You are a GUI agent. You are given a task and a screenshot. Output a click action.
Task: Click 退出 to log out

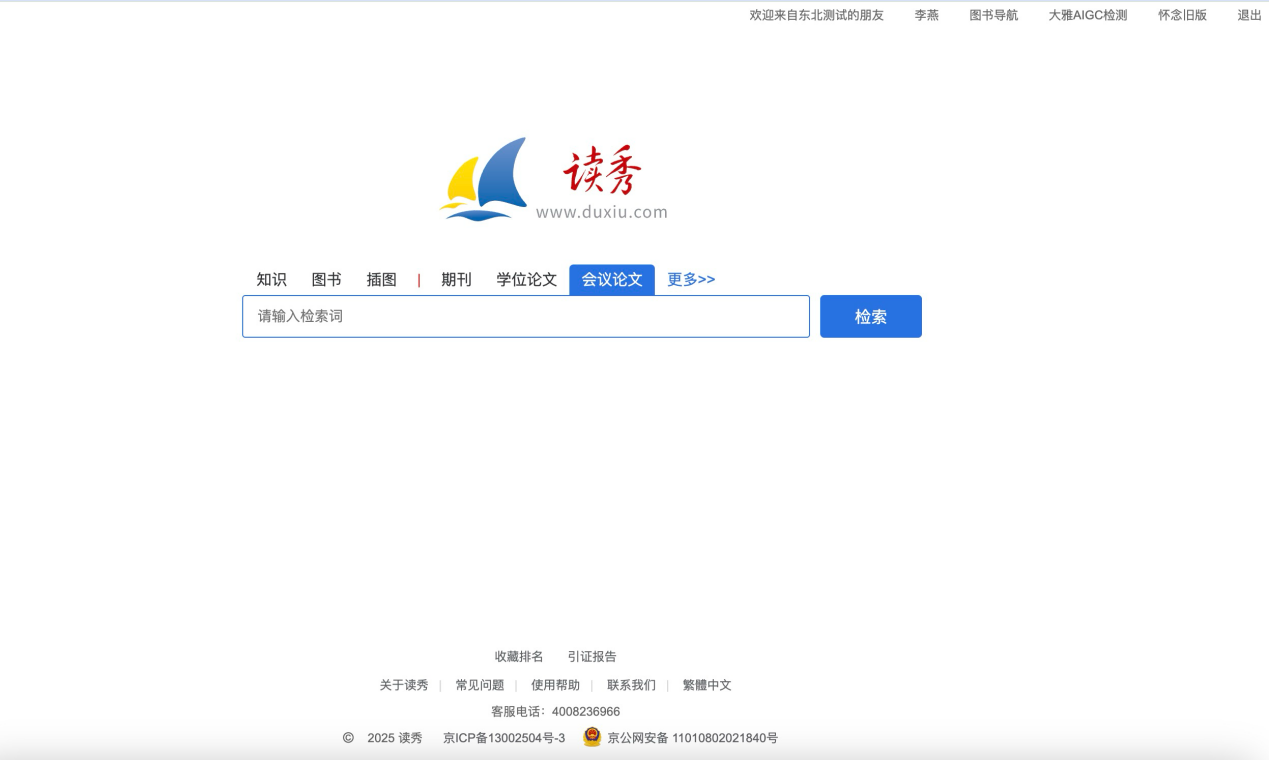click(1249, 15)
